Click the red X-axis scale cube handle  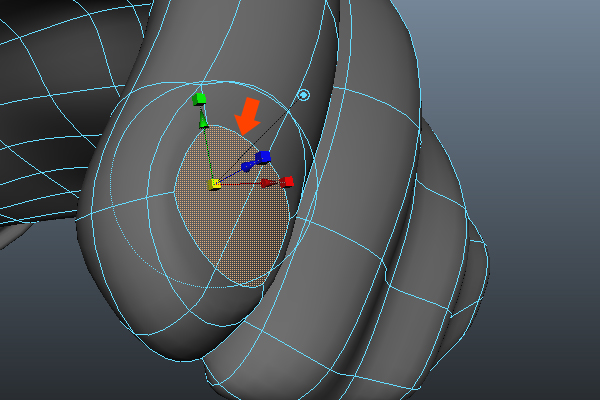tap(287, 182)
